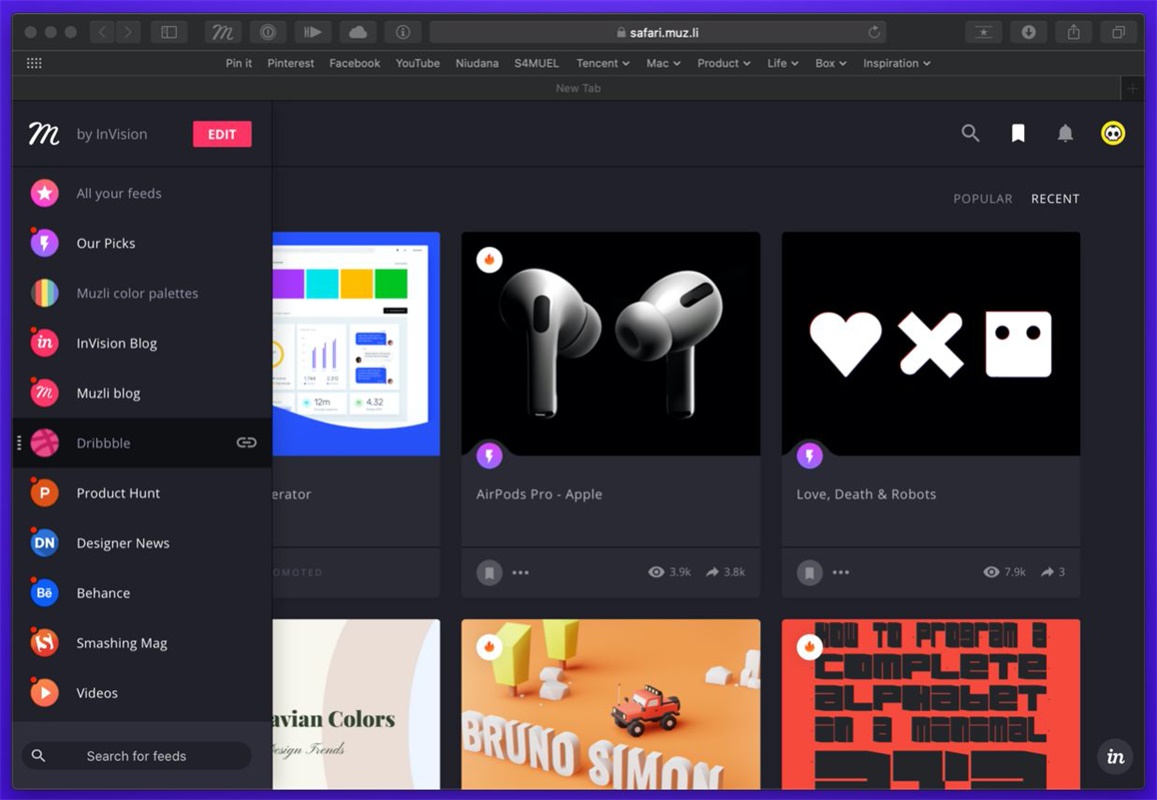Reload the page from the address bar
This screenshot has width=1157, height=800.
[874, 32]
